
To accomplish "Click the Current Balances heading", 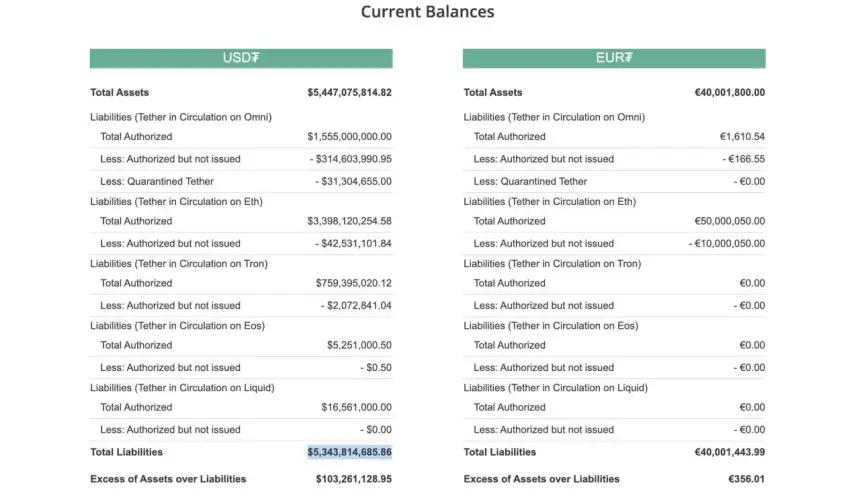I will coord(427,12).
